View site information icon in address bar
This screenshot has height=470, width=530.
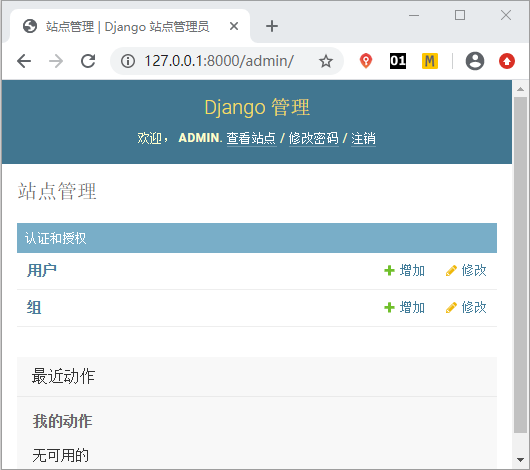[128, 61]
